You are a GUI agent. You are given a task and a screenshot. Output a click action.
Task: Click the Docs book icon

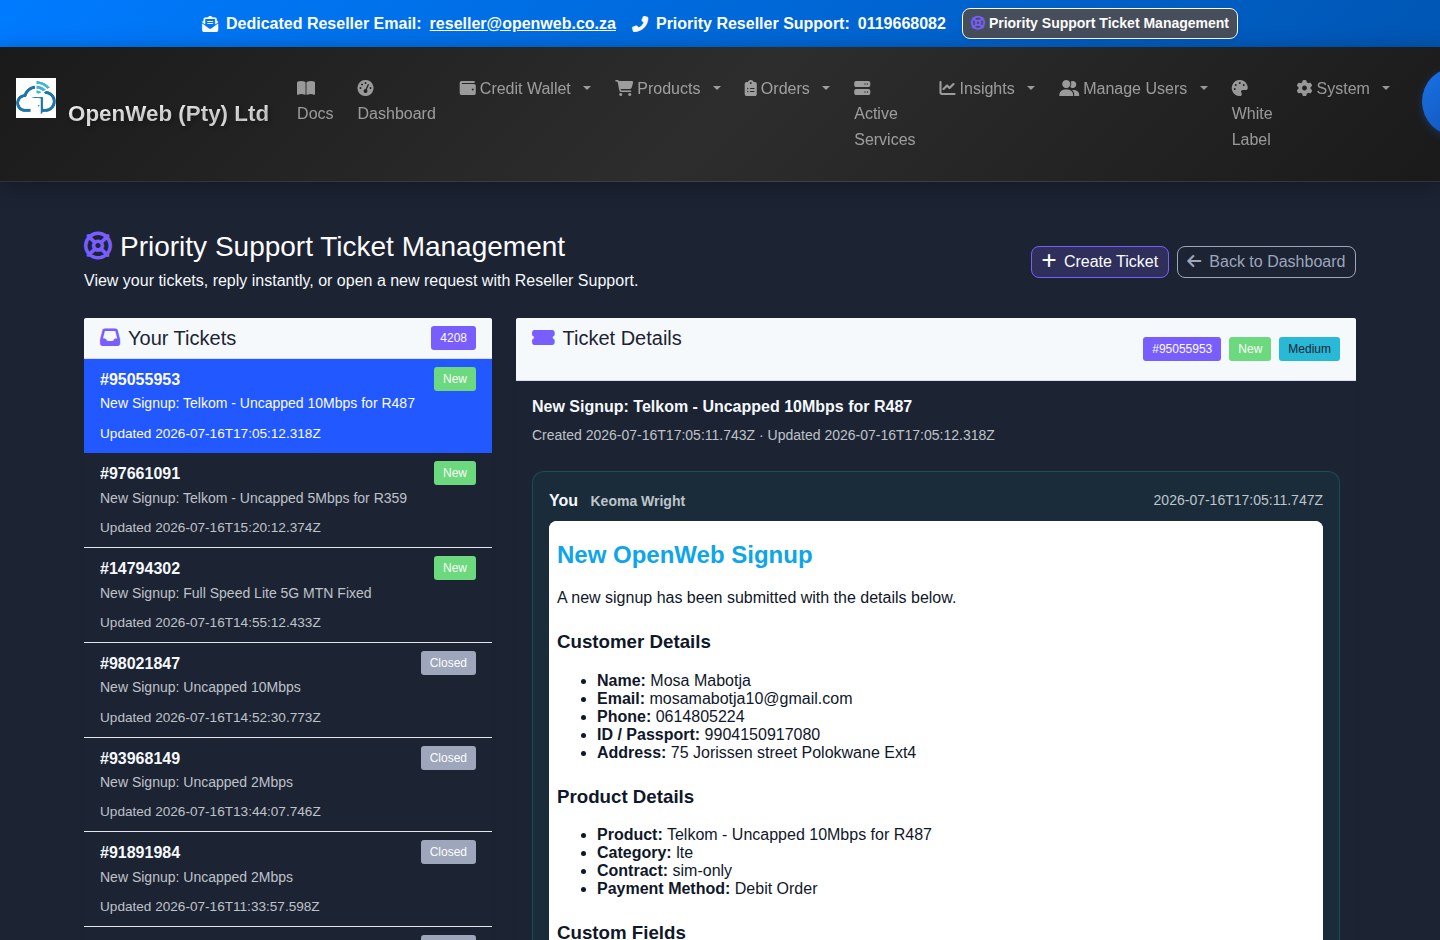pos(306,88)
